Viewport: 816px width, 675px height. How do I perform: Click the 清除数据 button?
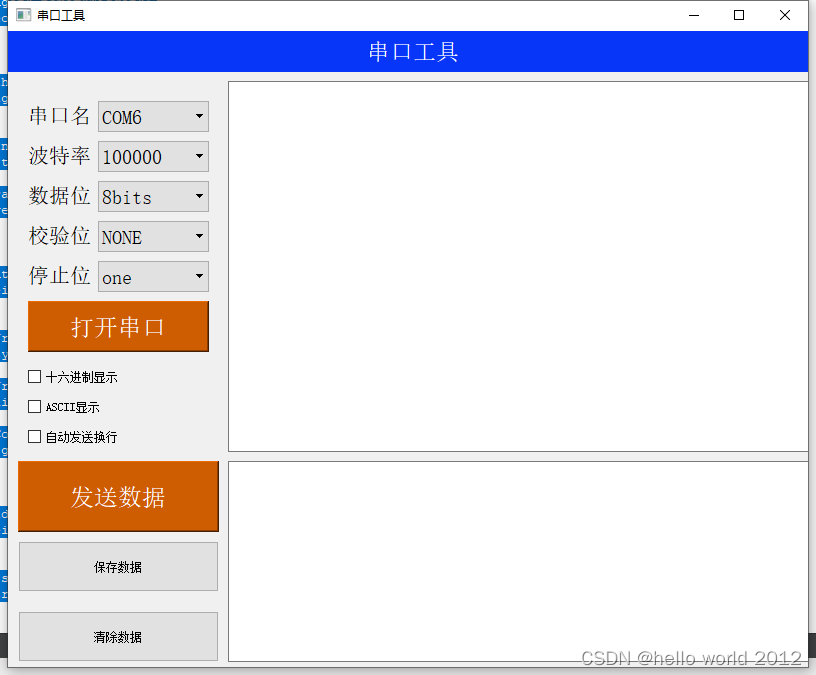click(118, 636)
